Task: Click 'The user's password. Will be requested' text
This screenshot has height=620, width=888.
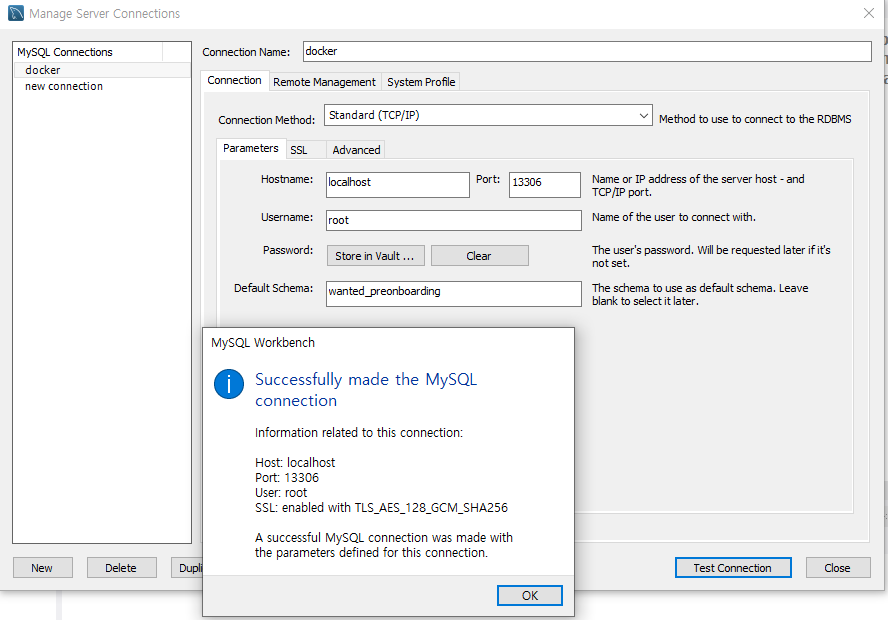Action: point(711,256)
